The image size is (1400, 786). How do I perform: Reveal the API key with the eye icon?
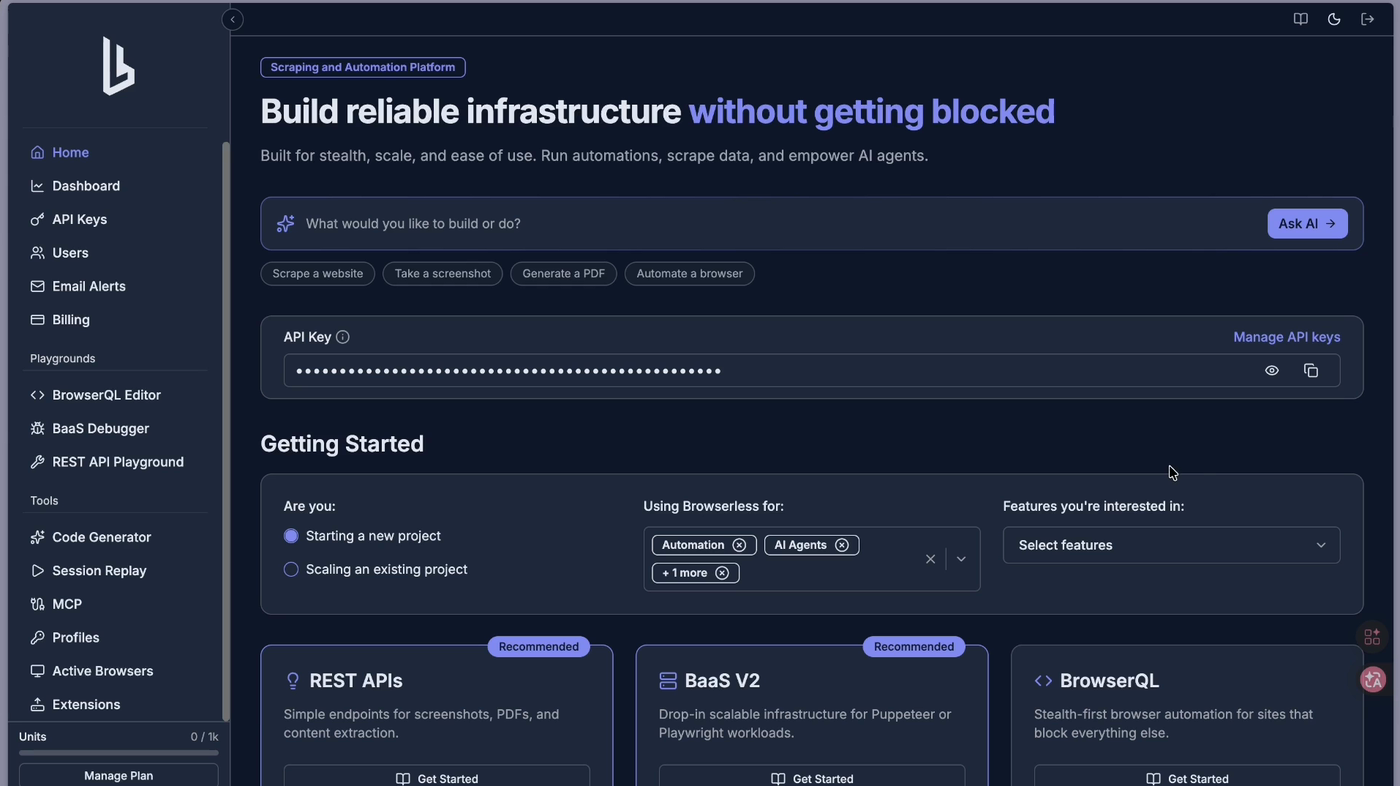tap(1272, 371)
